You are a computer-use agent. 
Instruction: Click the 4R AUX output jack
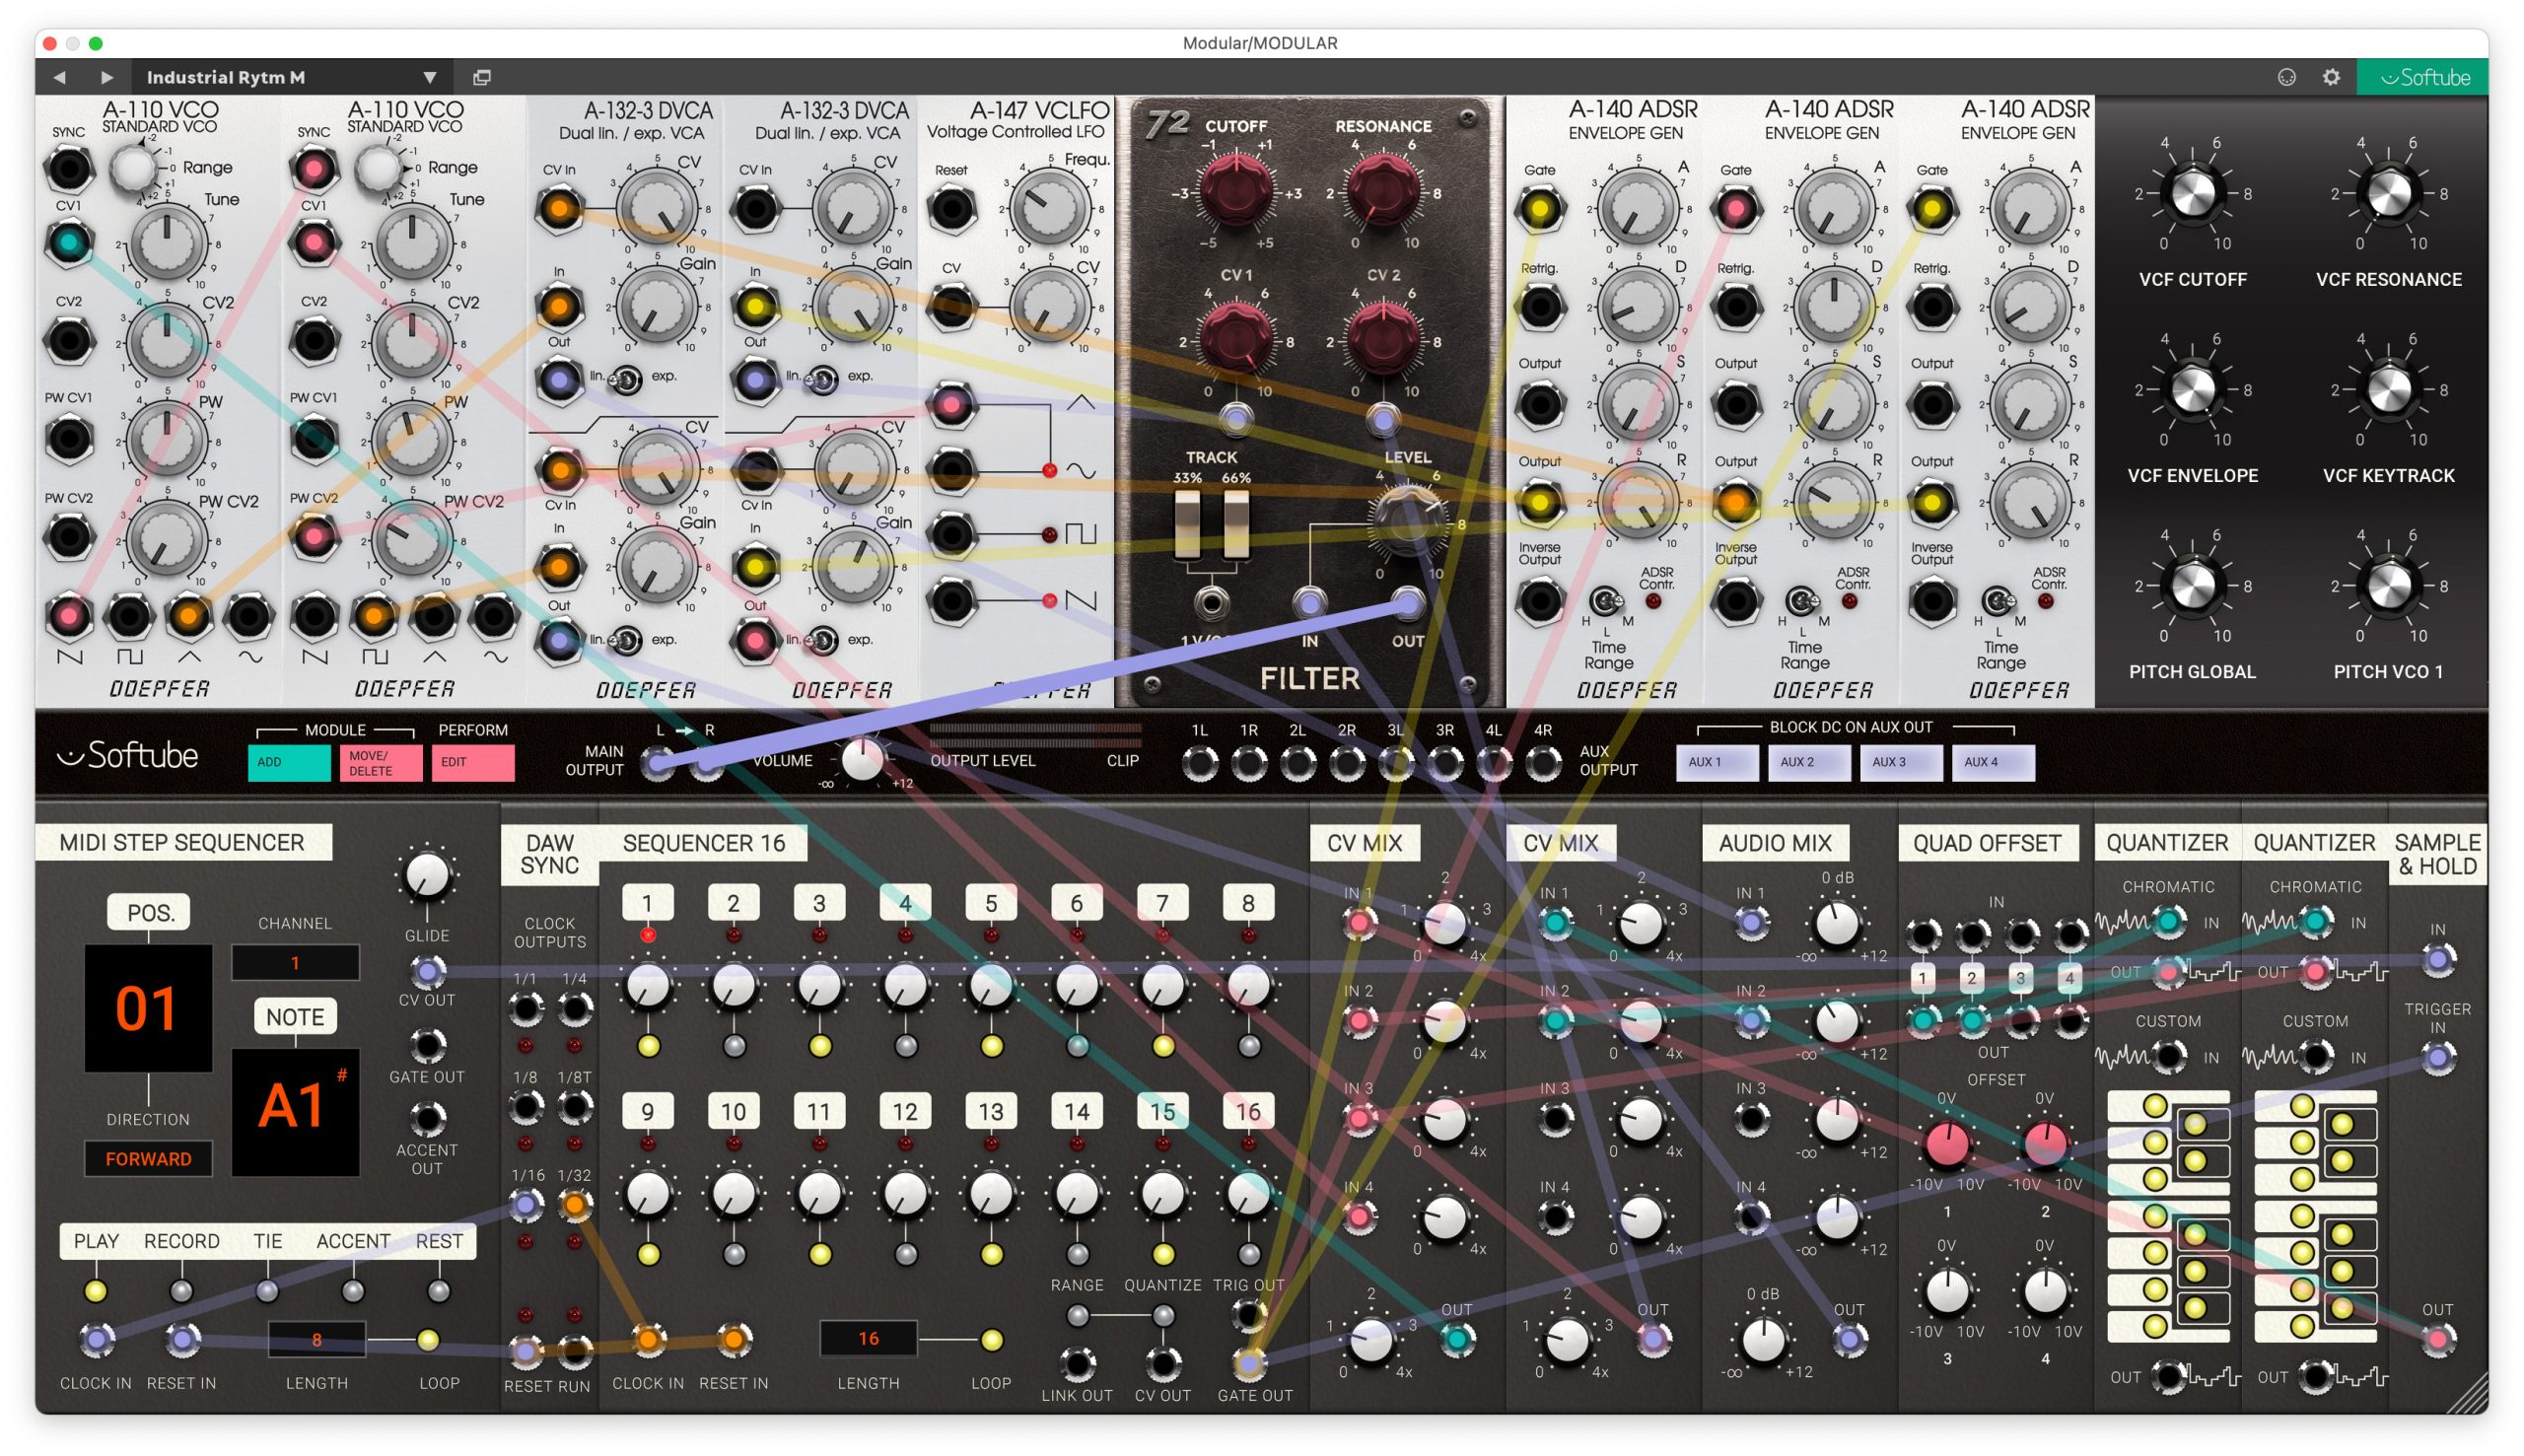pos(1543,765)
